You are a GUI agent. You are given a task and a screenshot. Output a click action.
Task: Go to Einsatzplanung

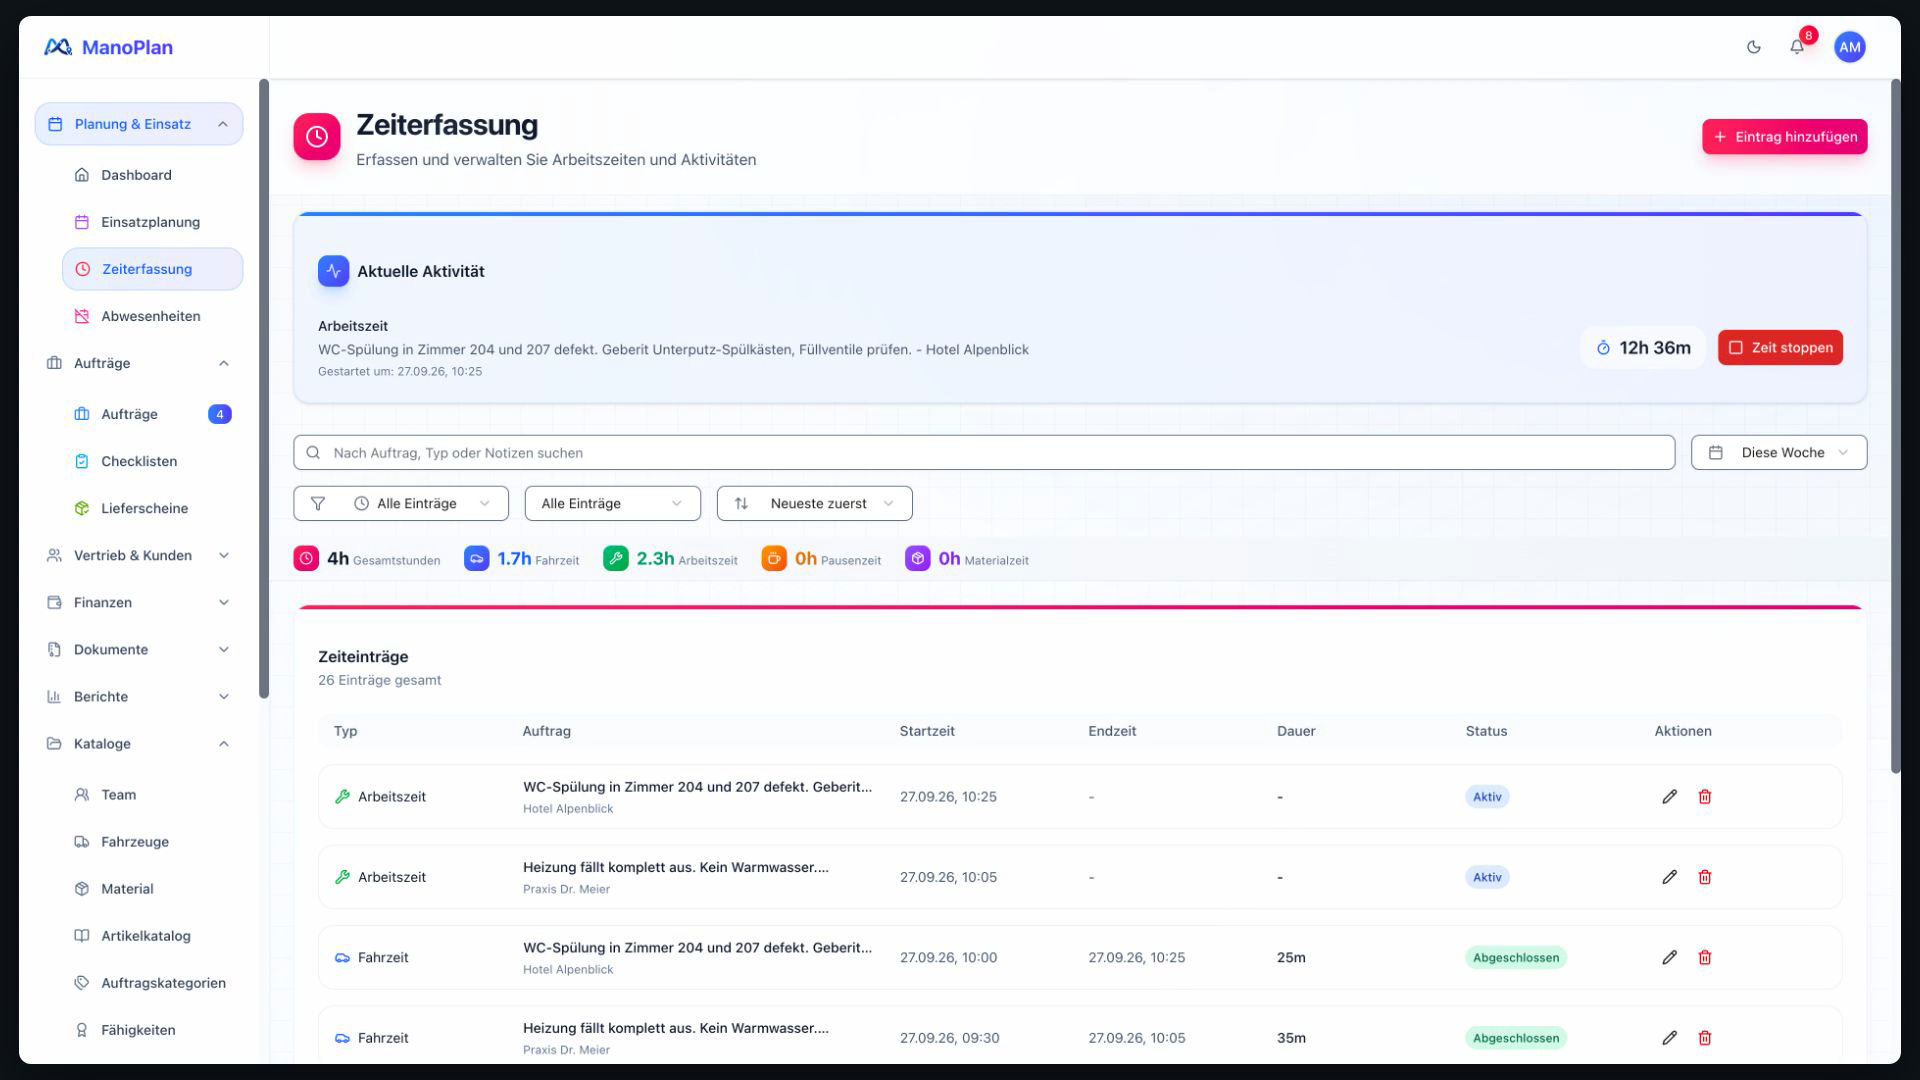152,222
